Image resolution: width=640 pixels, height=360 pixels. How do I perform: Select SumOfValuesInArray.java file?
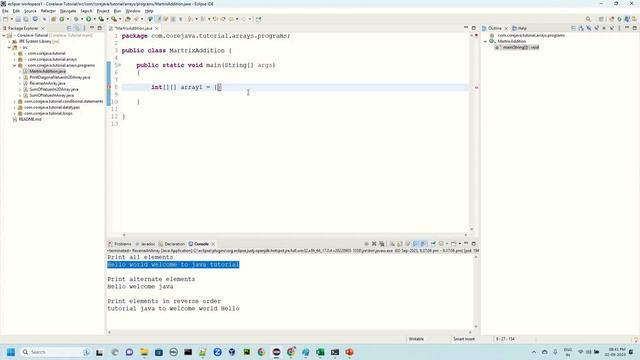coord(51,95)
